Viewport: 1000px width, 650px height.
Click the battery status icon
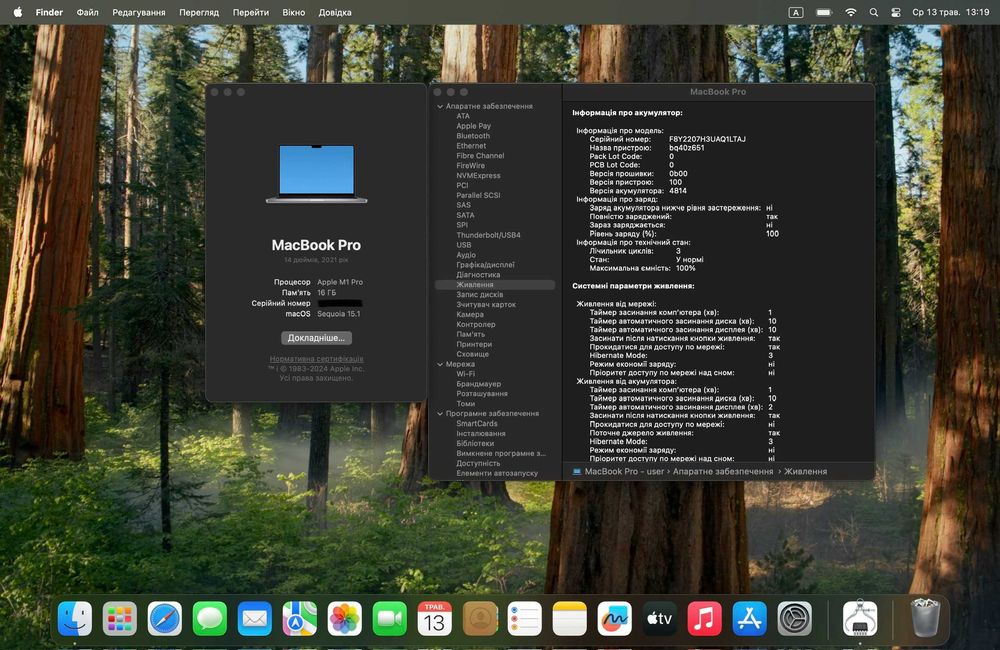[x=824, y=12]
